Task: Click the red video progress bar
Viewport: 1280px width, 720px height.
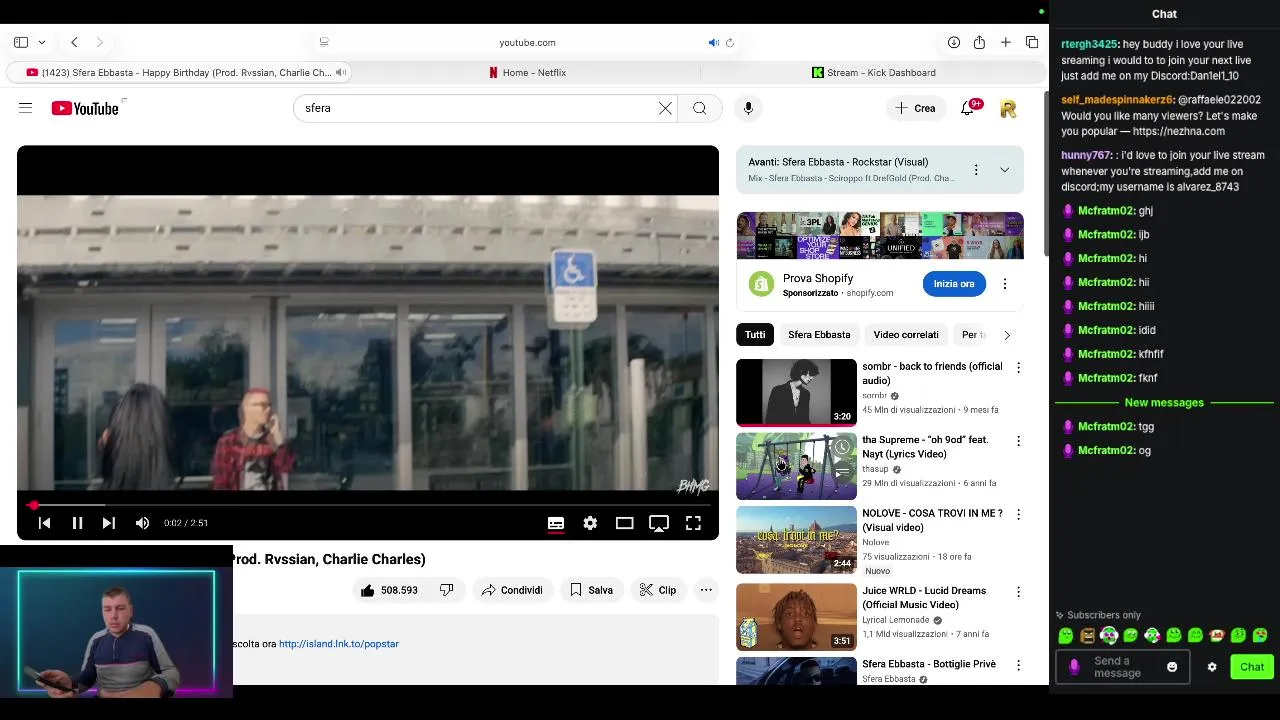Action: tap(368, 505)
